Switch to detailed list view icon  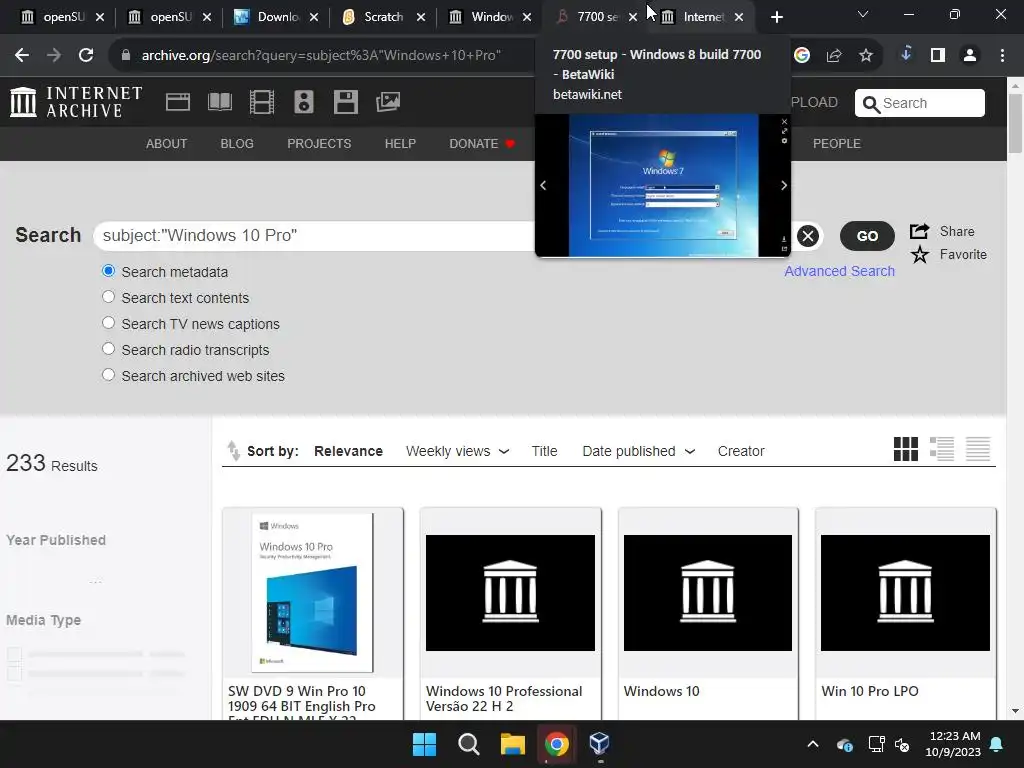point(942,449)
